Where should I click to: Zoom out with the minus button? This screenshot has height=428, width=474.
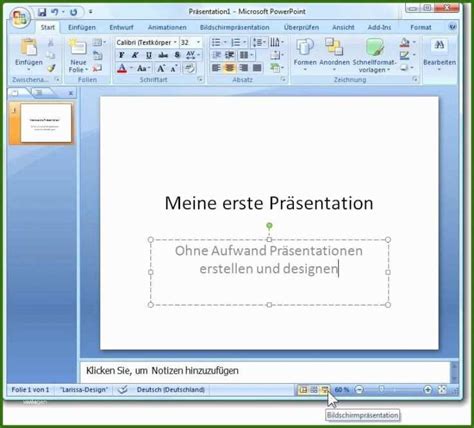(359, 389)
